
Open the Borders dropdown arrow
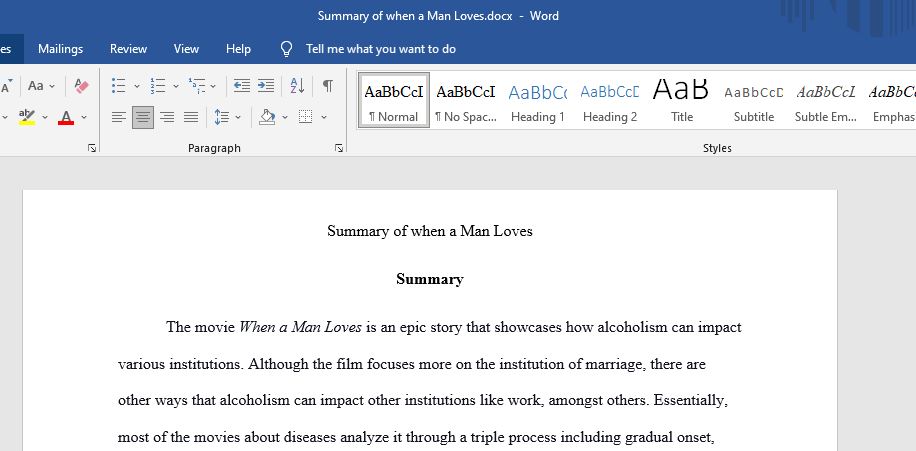324,117
